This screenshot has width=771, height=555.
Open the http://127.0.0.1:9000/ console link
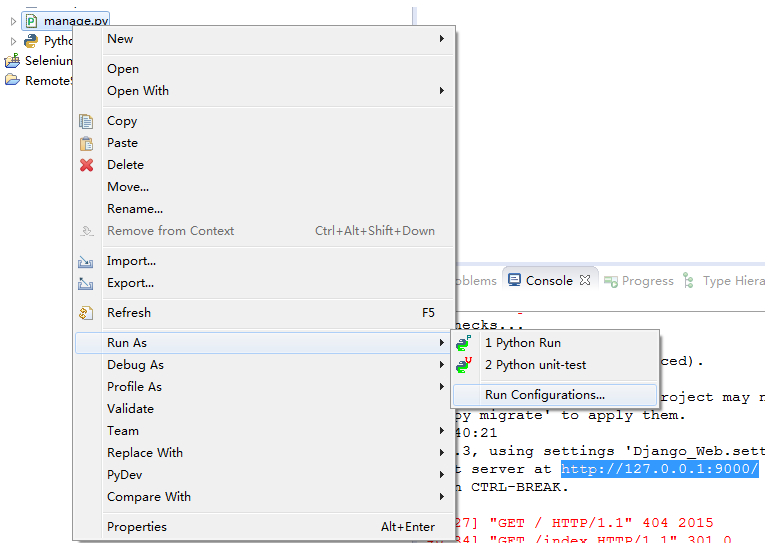point(659,468)
